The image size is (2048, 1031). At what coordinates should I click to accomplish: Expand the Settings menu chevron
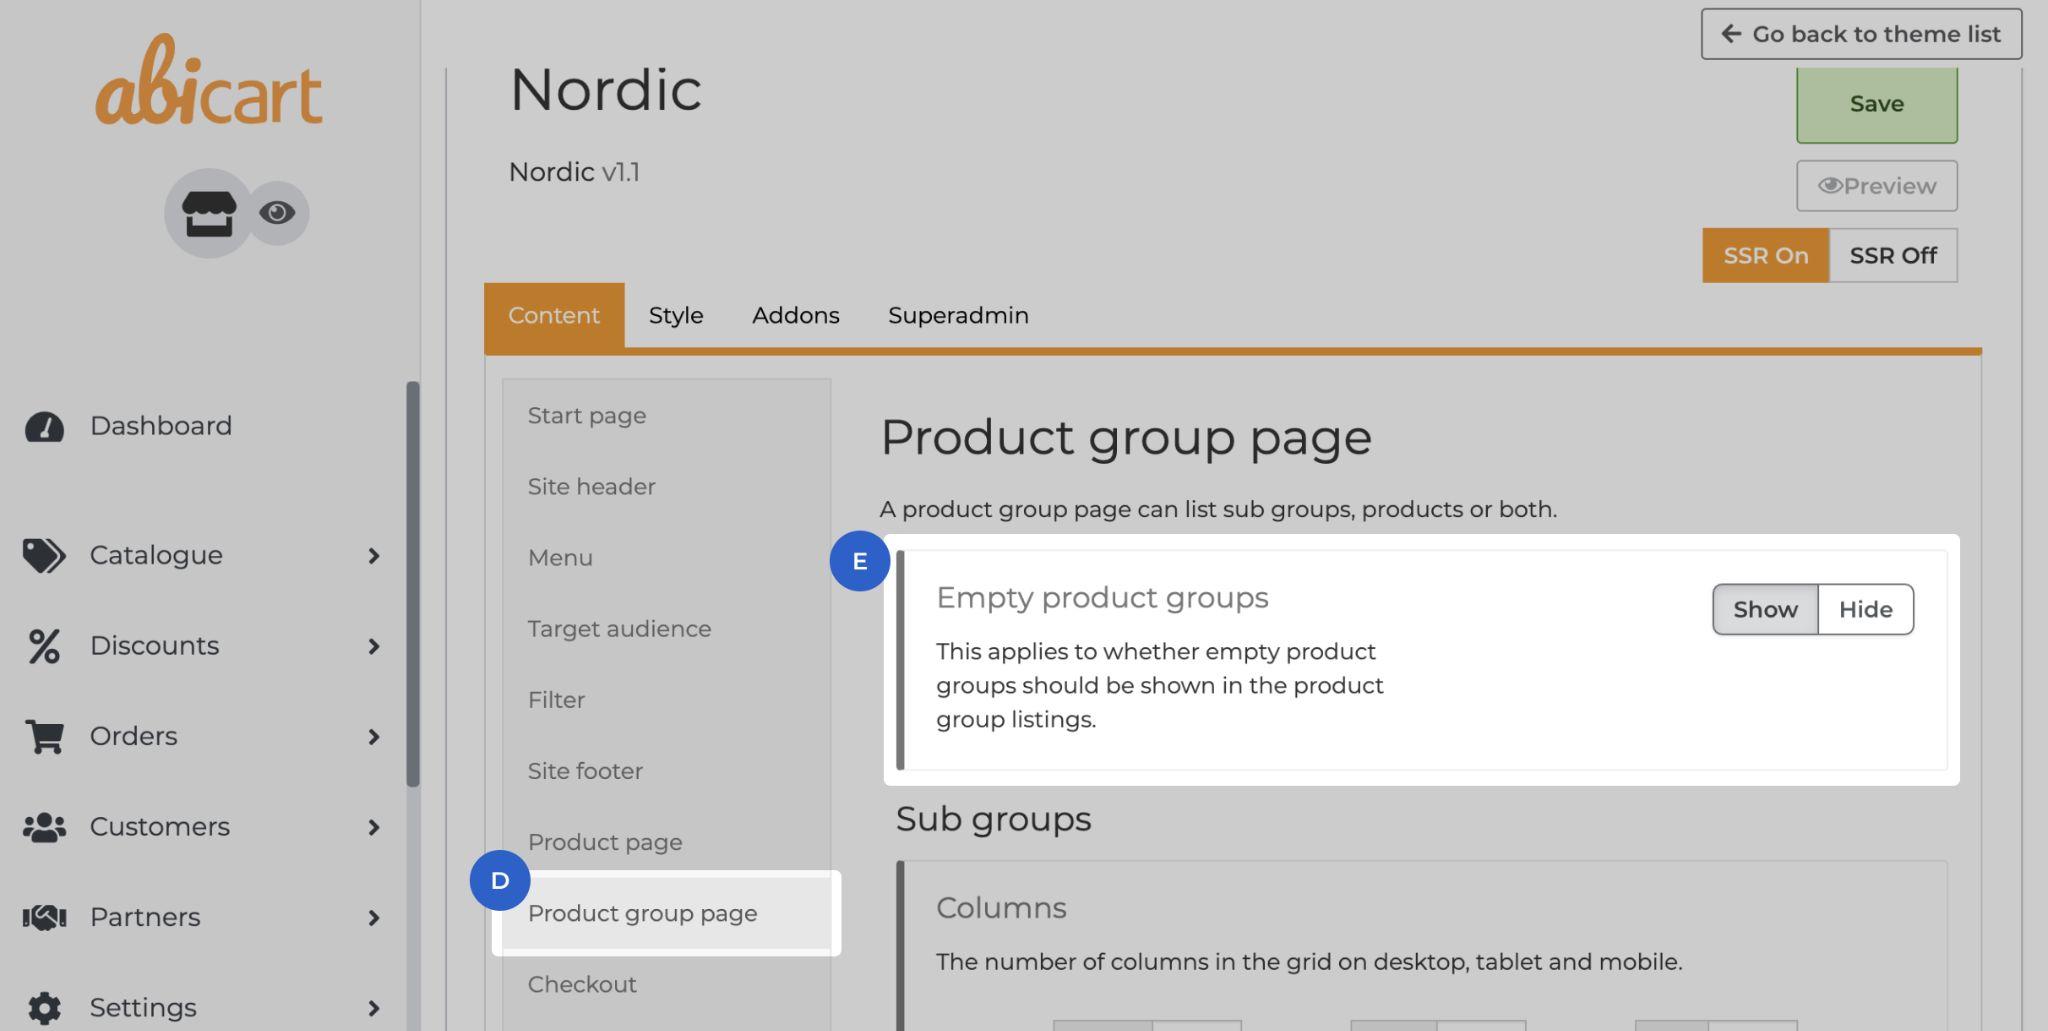[x=374, y=1008]
